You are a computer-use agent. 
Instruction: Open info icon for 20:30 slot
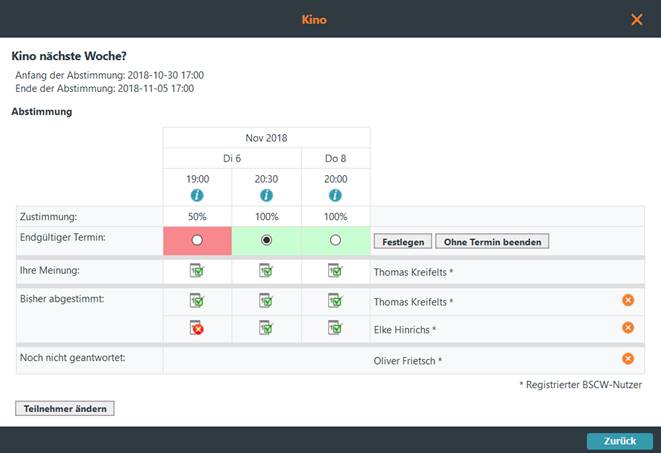coord(266,195)
